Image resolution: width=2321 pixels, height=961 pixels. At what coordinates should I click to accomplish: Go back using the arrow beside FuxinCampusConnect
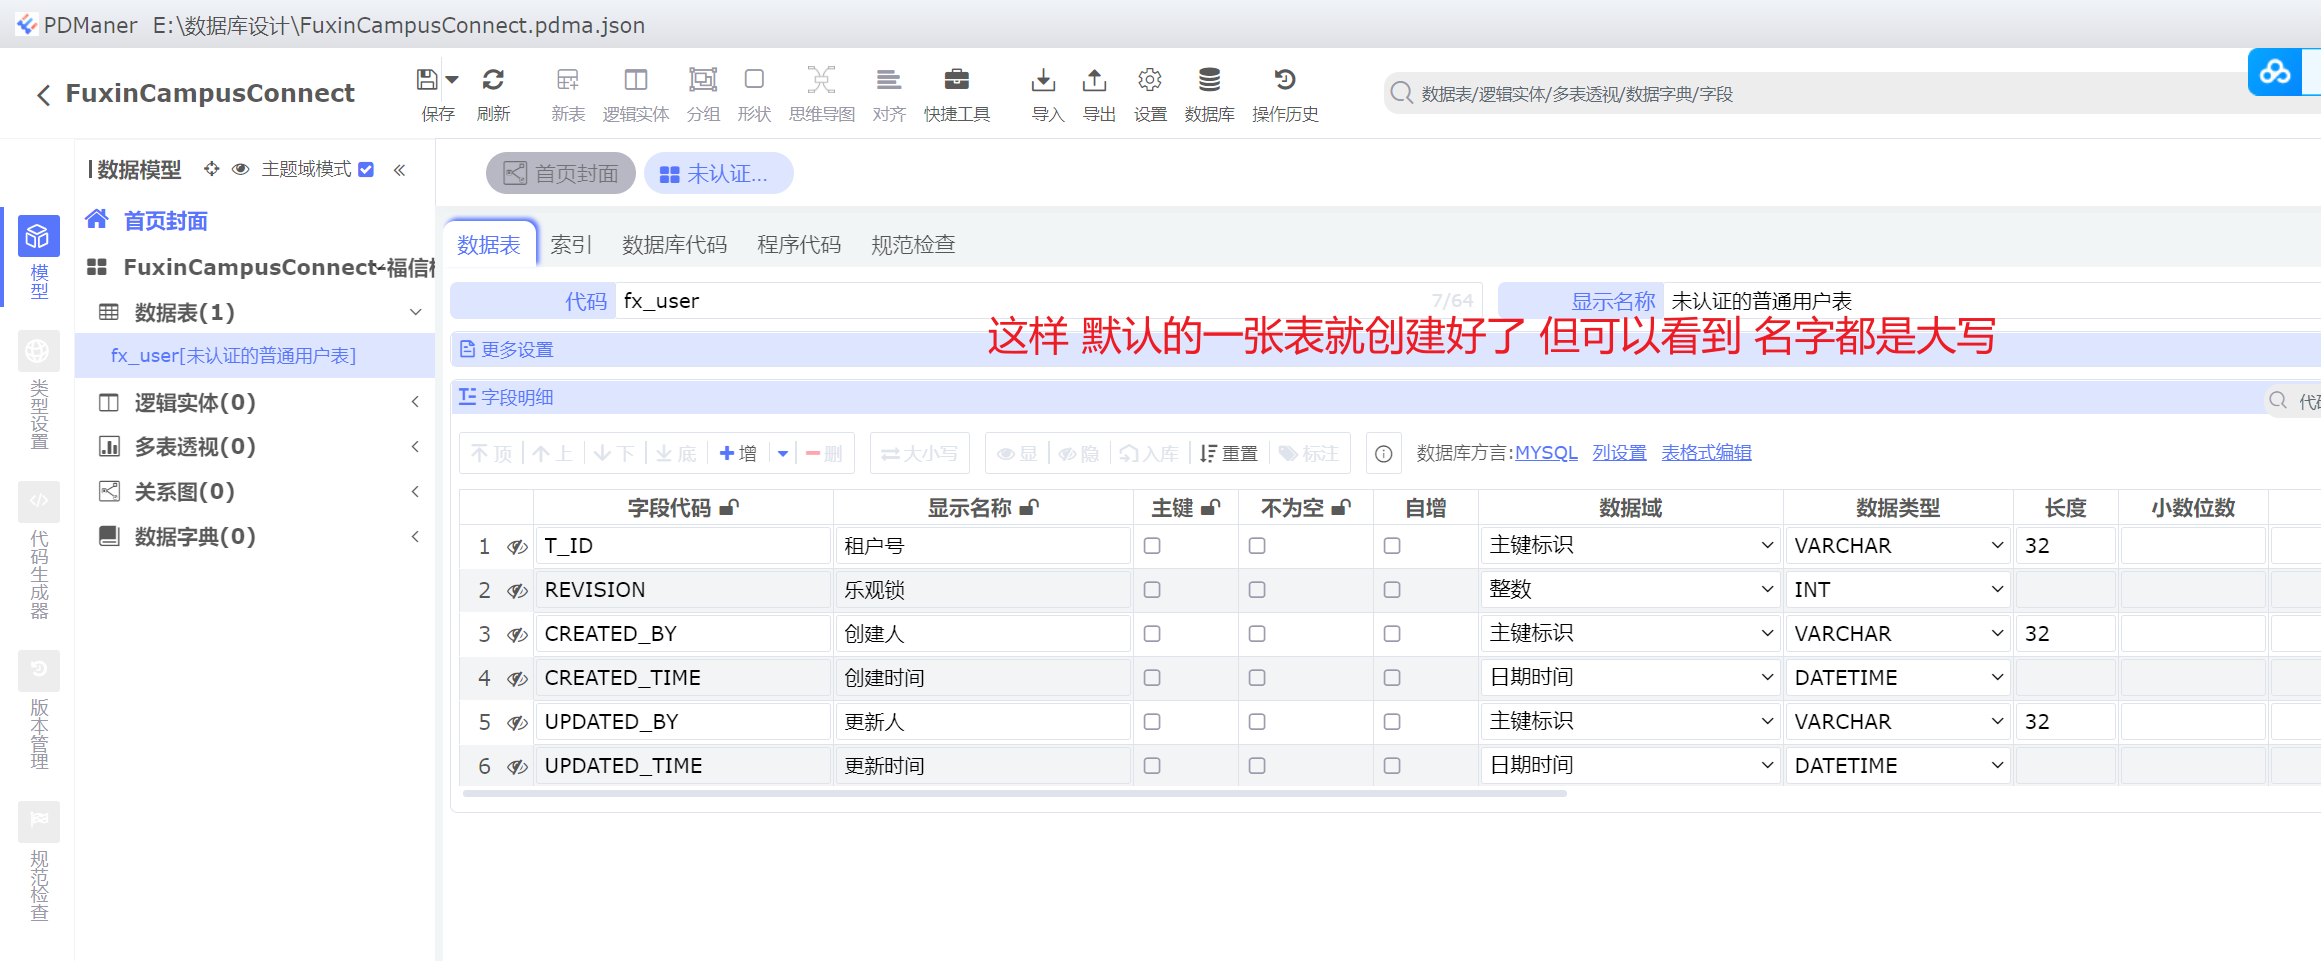43,95
